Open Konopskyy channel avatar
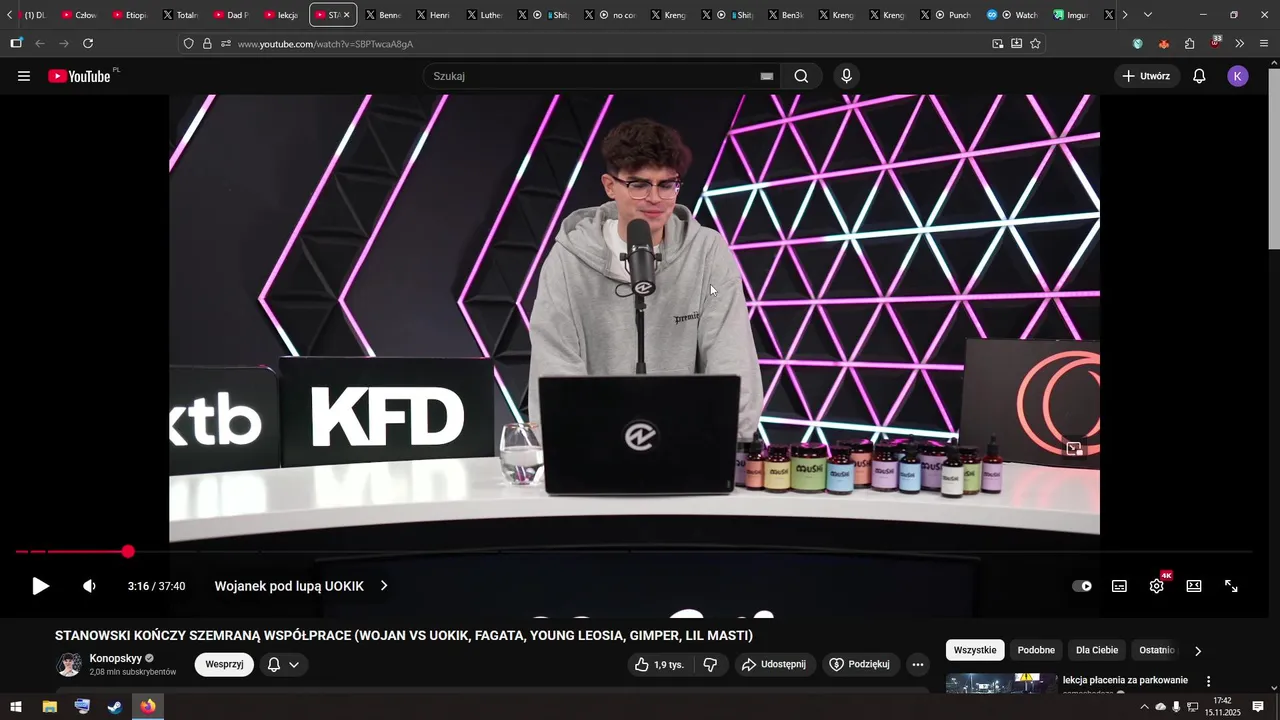1280x720 pixels. click(x=69, y=665)
